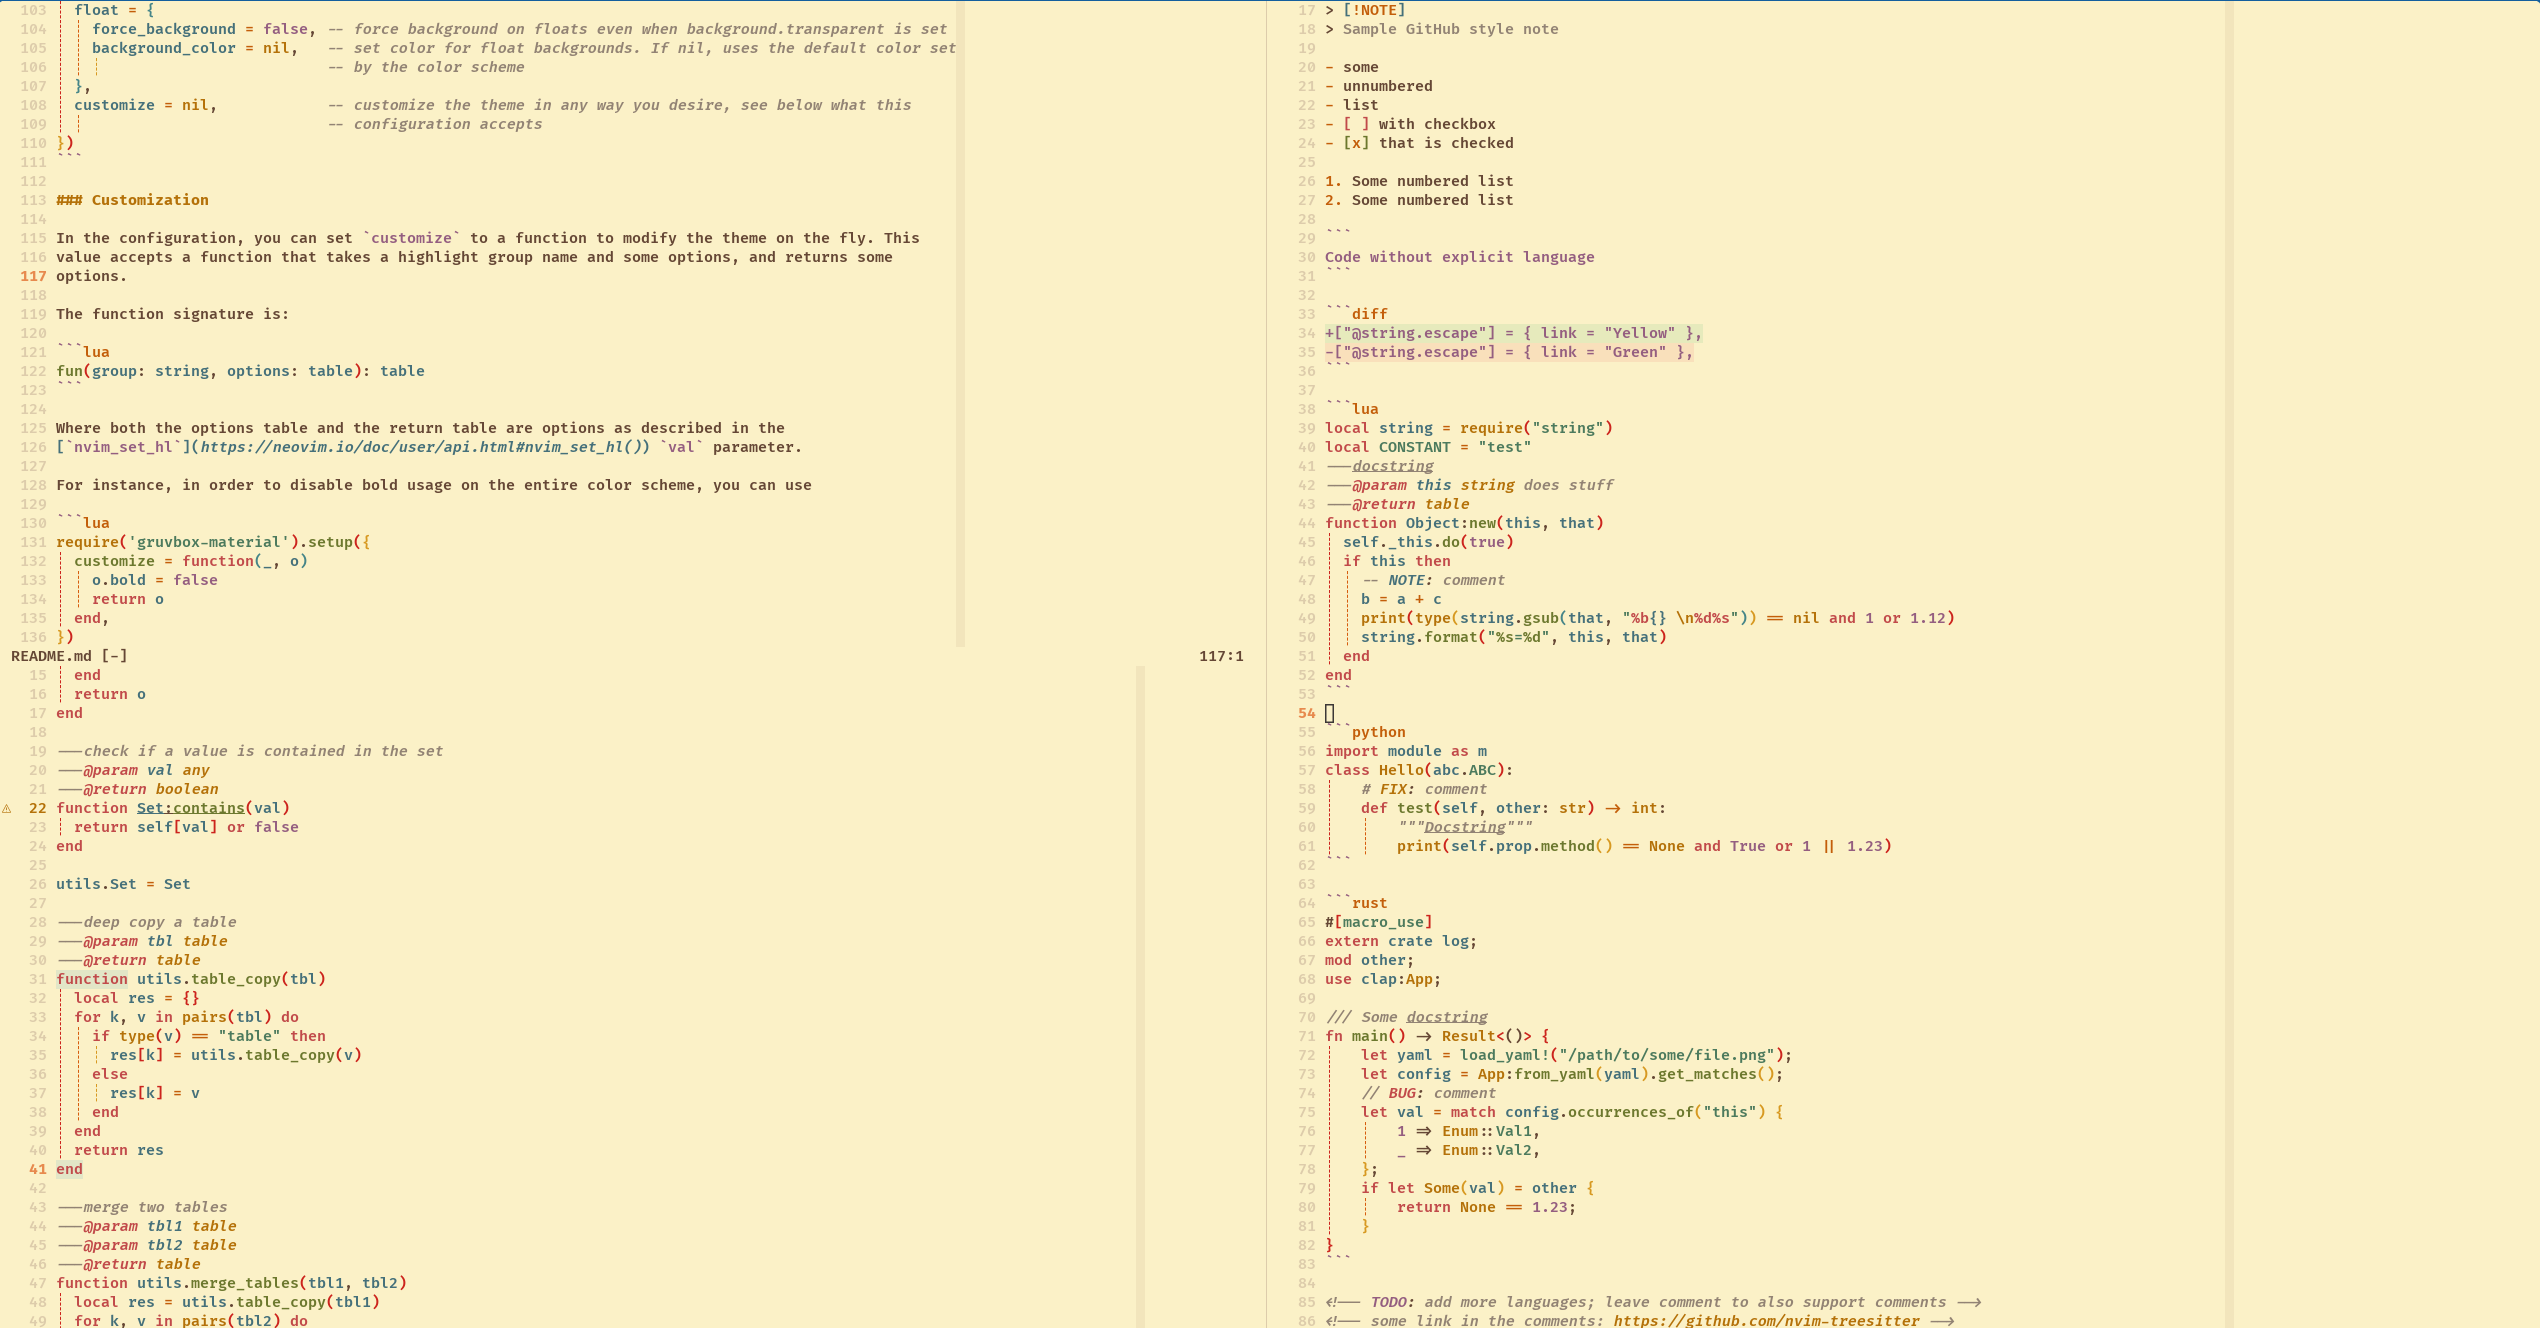
Task: Click the underlined Set:contains function name
Action: click(190, 808)
